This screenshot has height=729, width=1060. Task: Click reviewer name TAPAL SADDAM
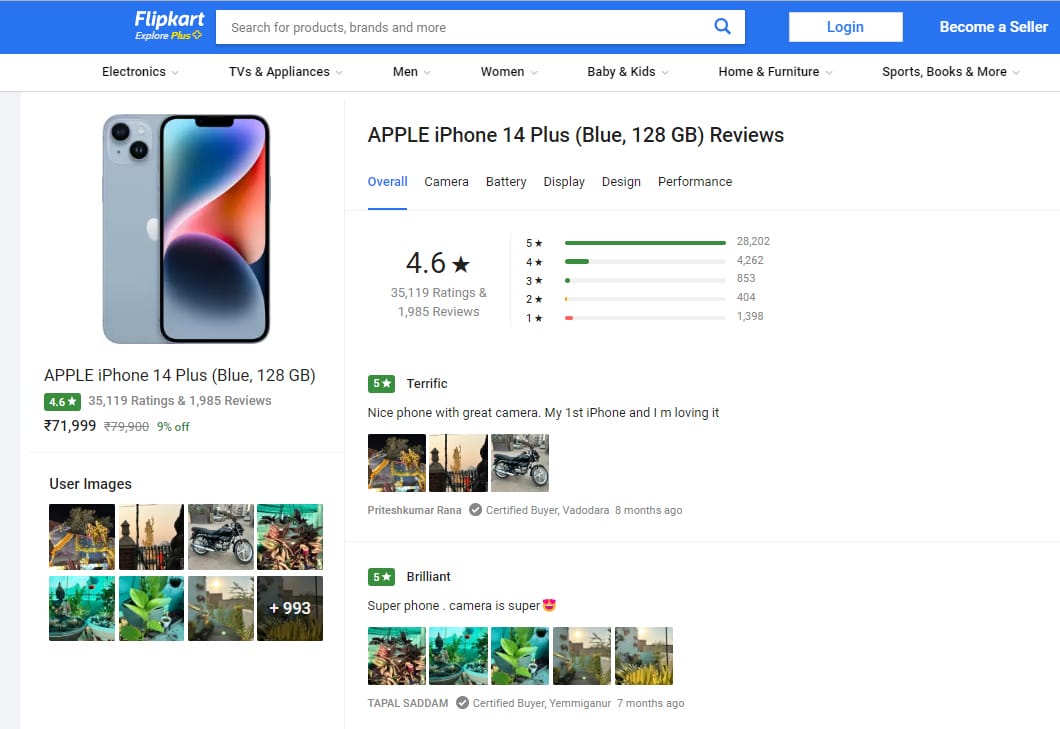pos(408,703)
